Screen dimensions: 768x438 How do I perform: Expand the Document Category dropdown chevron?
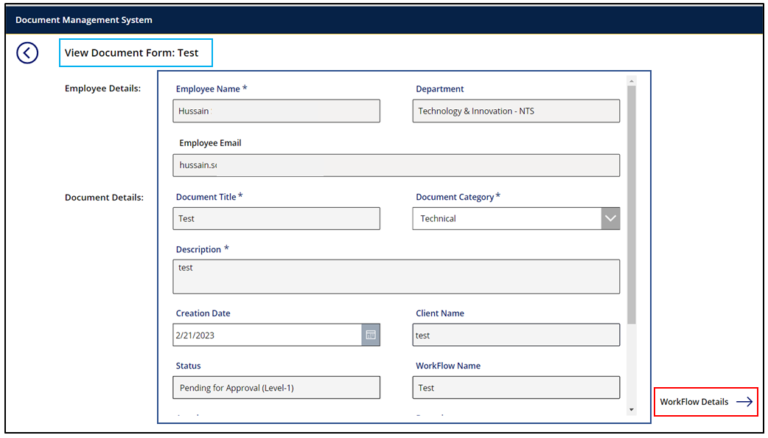[x=610, y=219]
